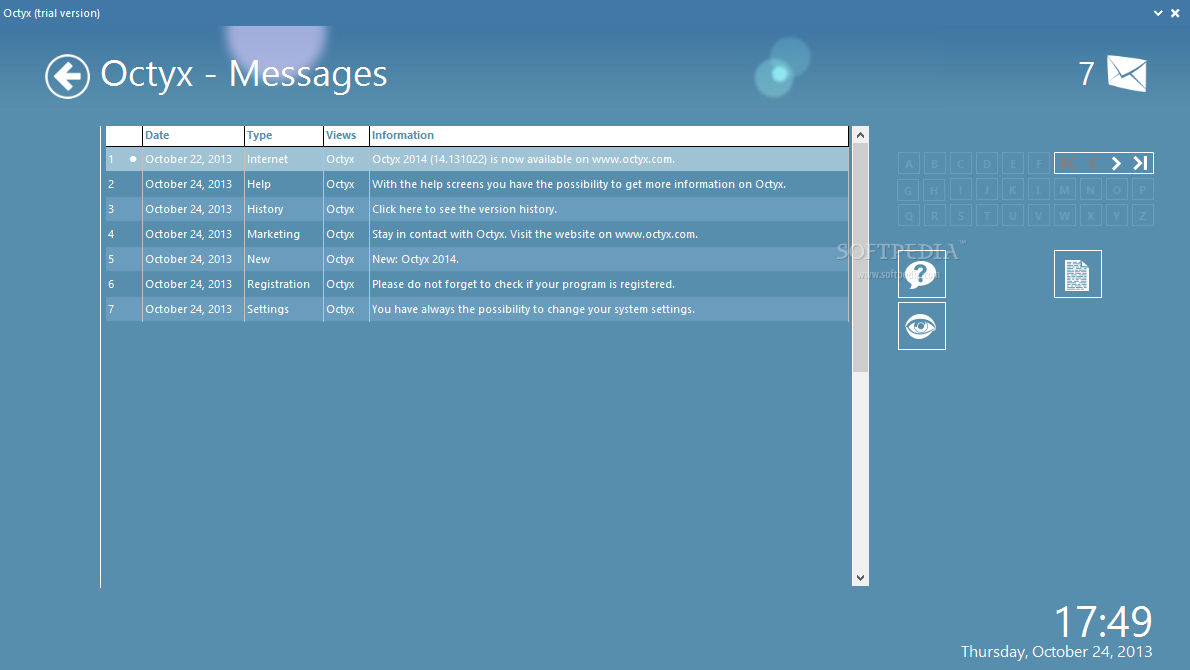Screen dimensions: 1190x670
Task: Filter by letter S
Action: tap(960, 215)
